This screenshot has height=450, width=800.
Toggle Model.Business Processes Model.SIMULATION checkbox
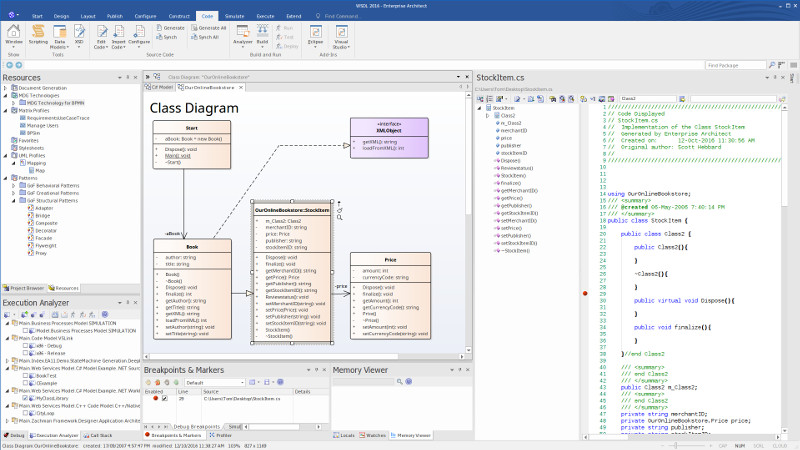(x=26, y=331)
